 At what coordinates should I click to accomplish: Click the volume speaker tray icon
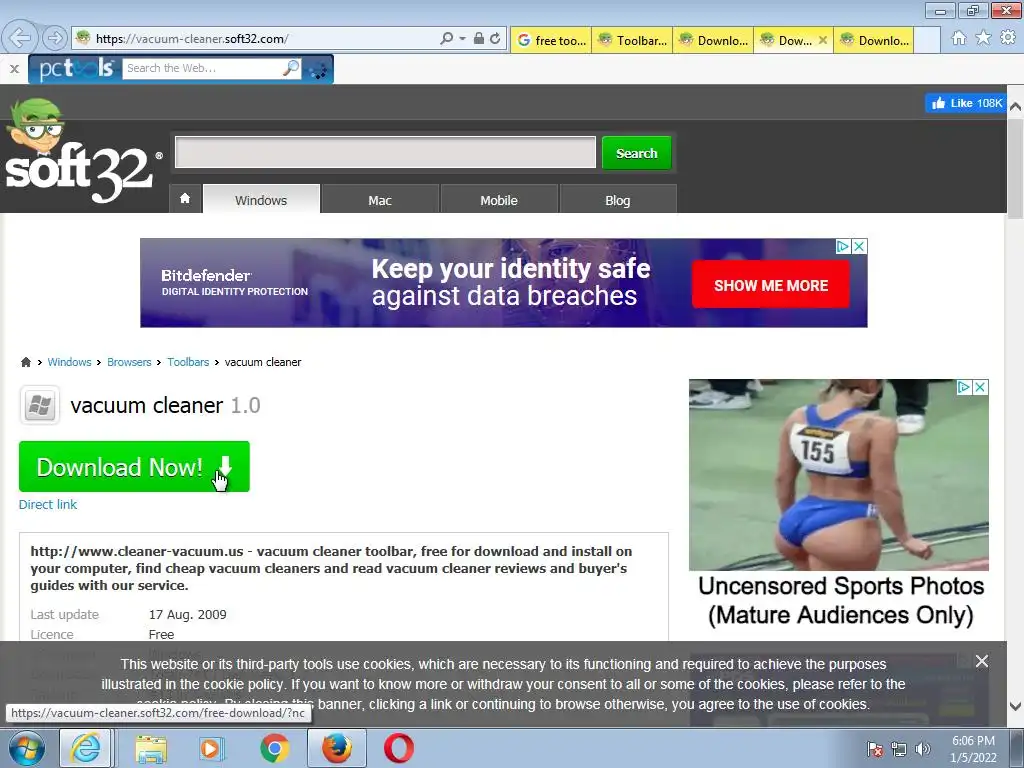(922, 749)
